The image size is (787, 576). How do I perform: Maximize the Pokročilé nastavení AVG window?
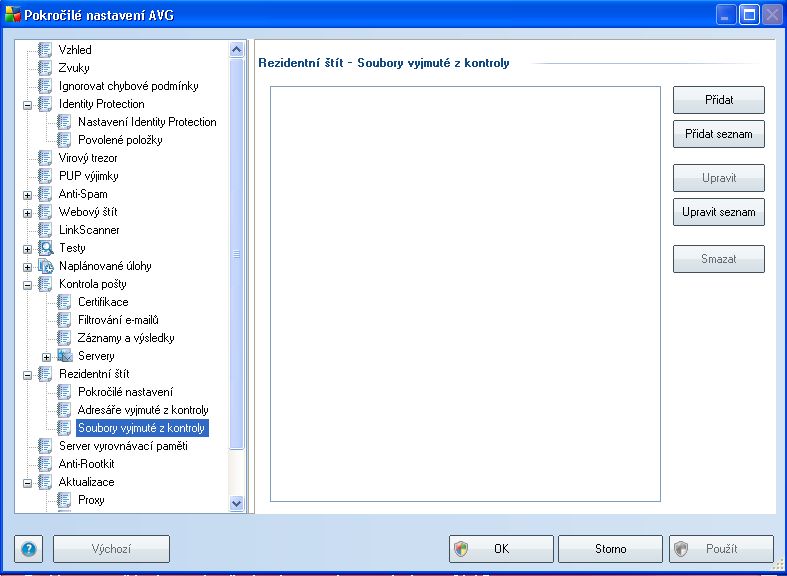tap(749, 15)
